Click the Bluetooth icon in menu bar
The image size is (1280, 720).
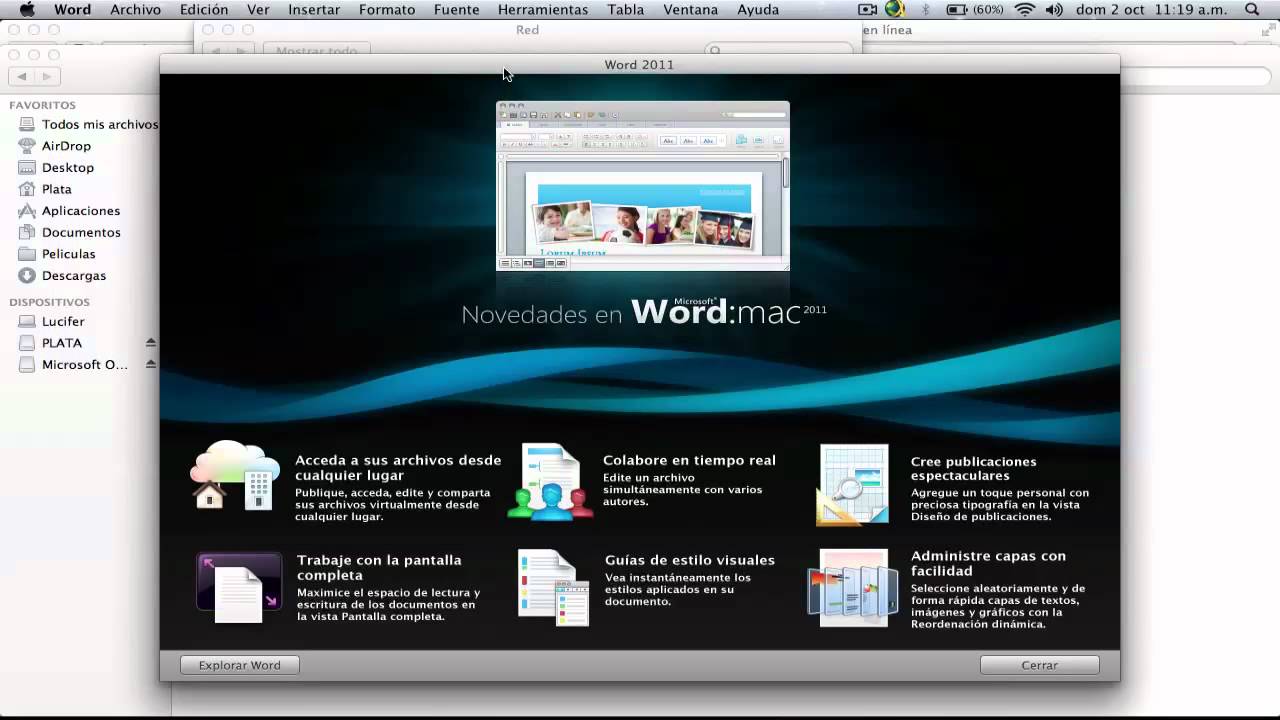[925, 9]
